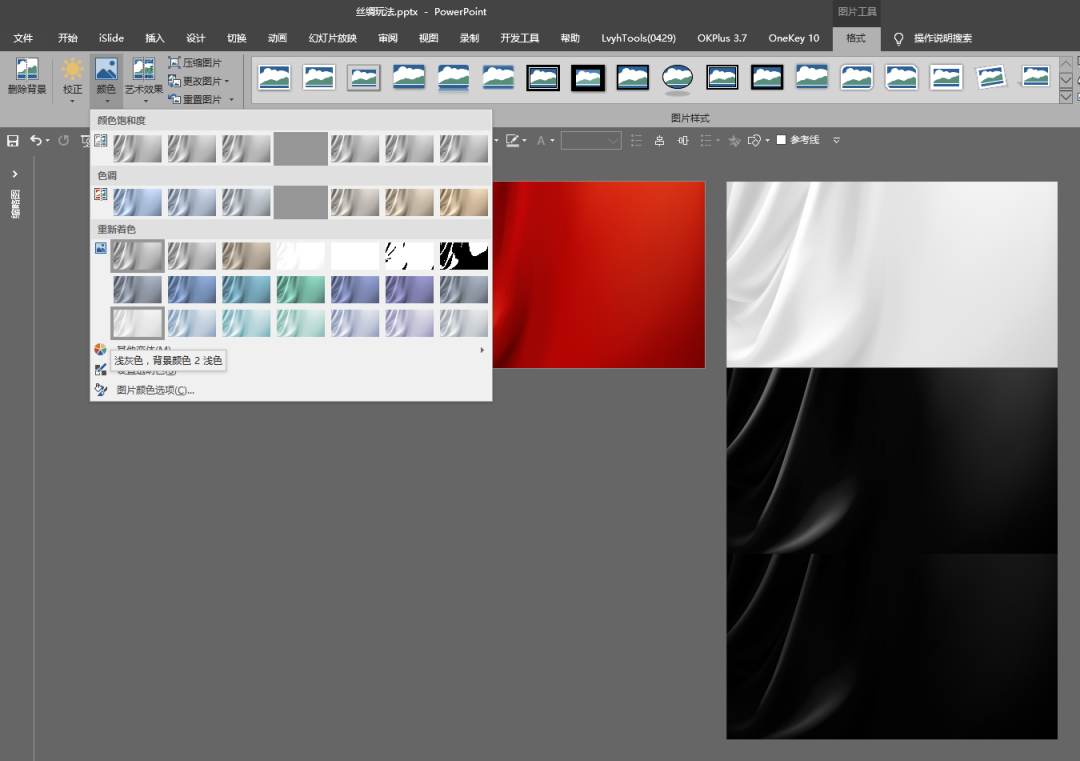Open the 校正 corrections sun icon
1080x761 pixels.
(x=72, y=70)
